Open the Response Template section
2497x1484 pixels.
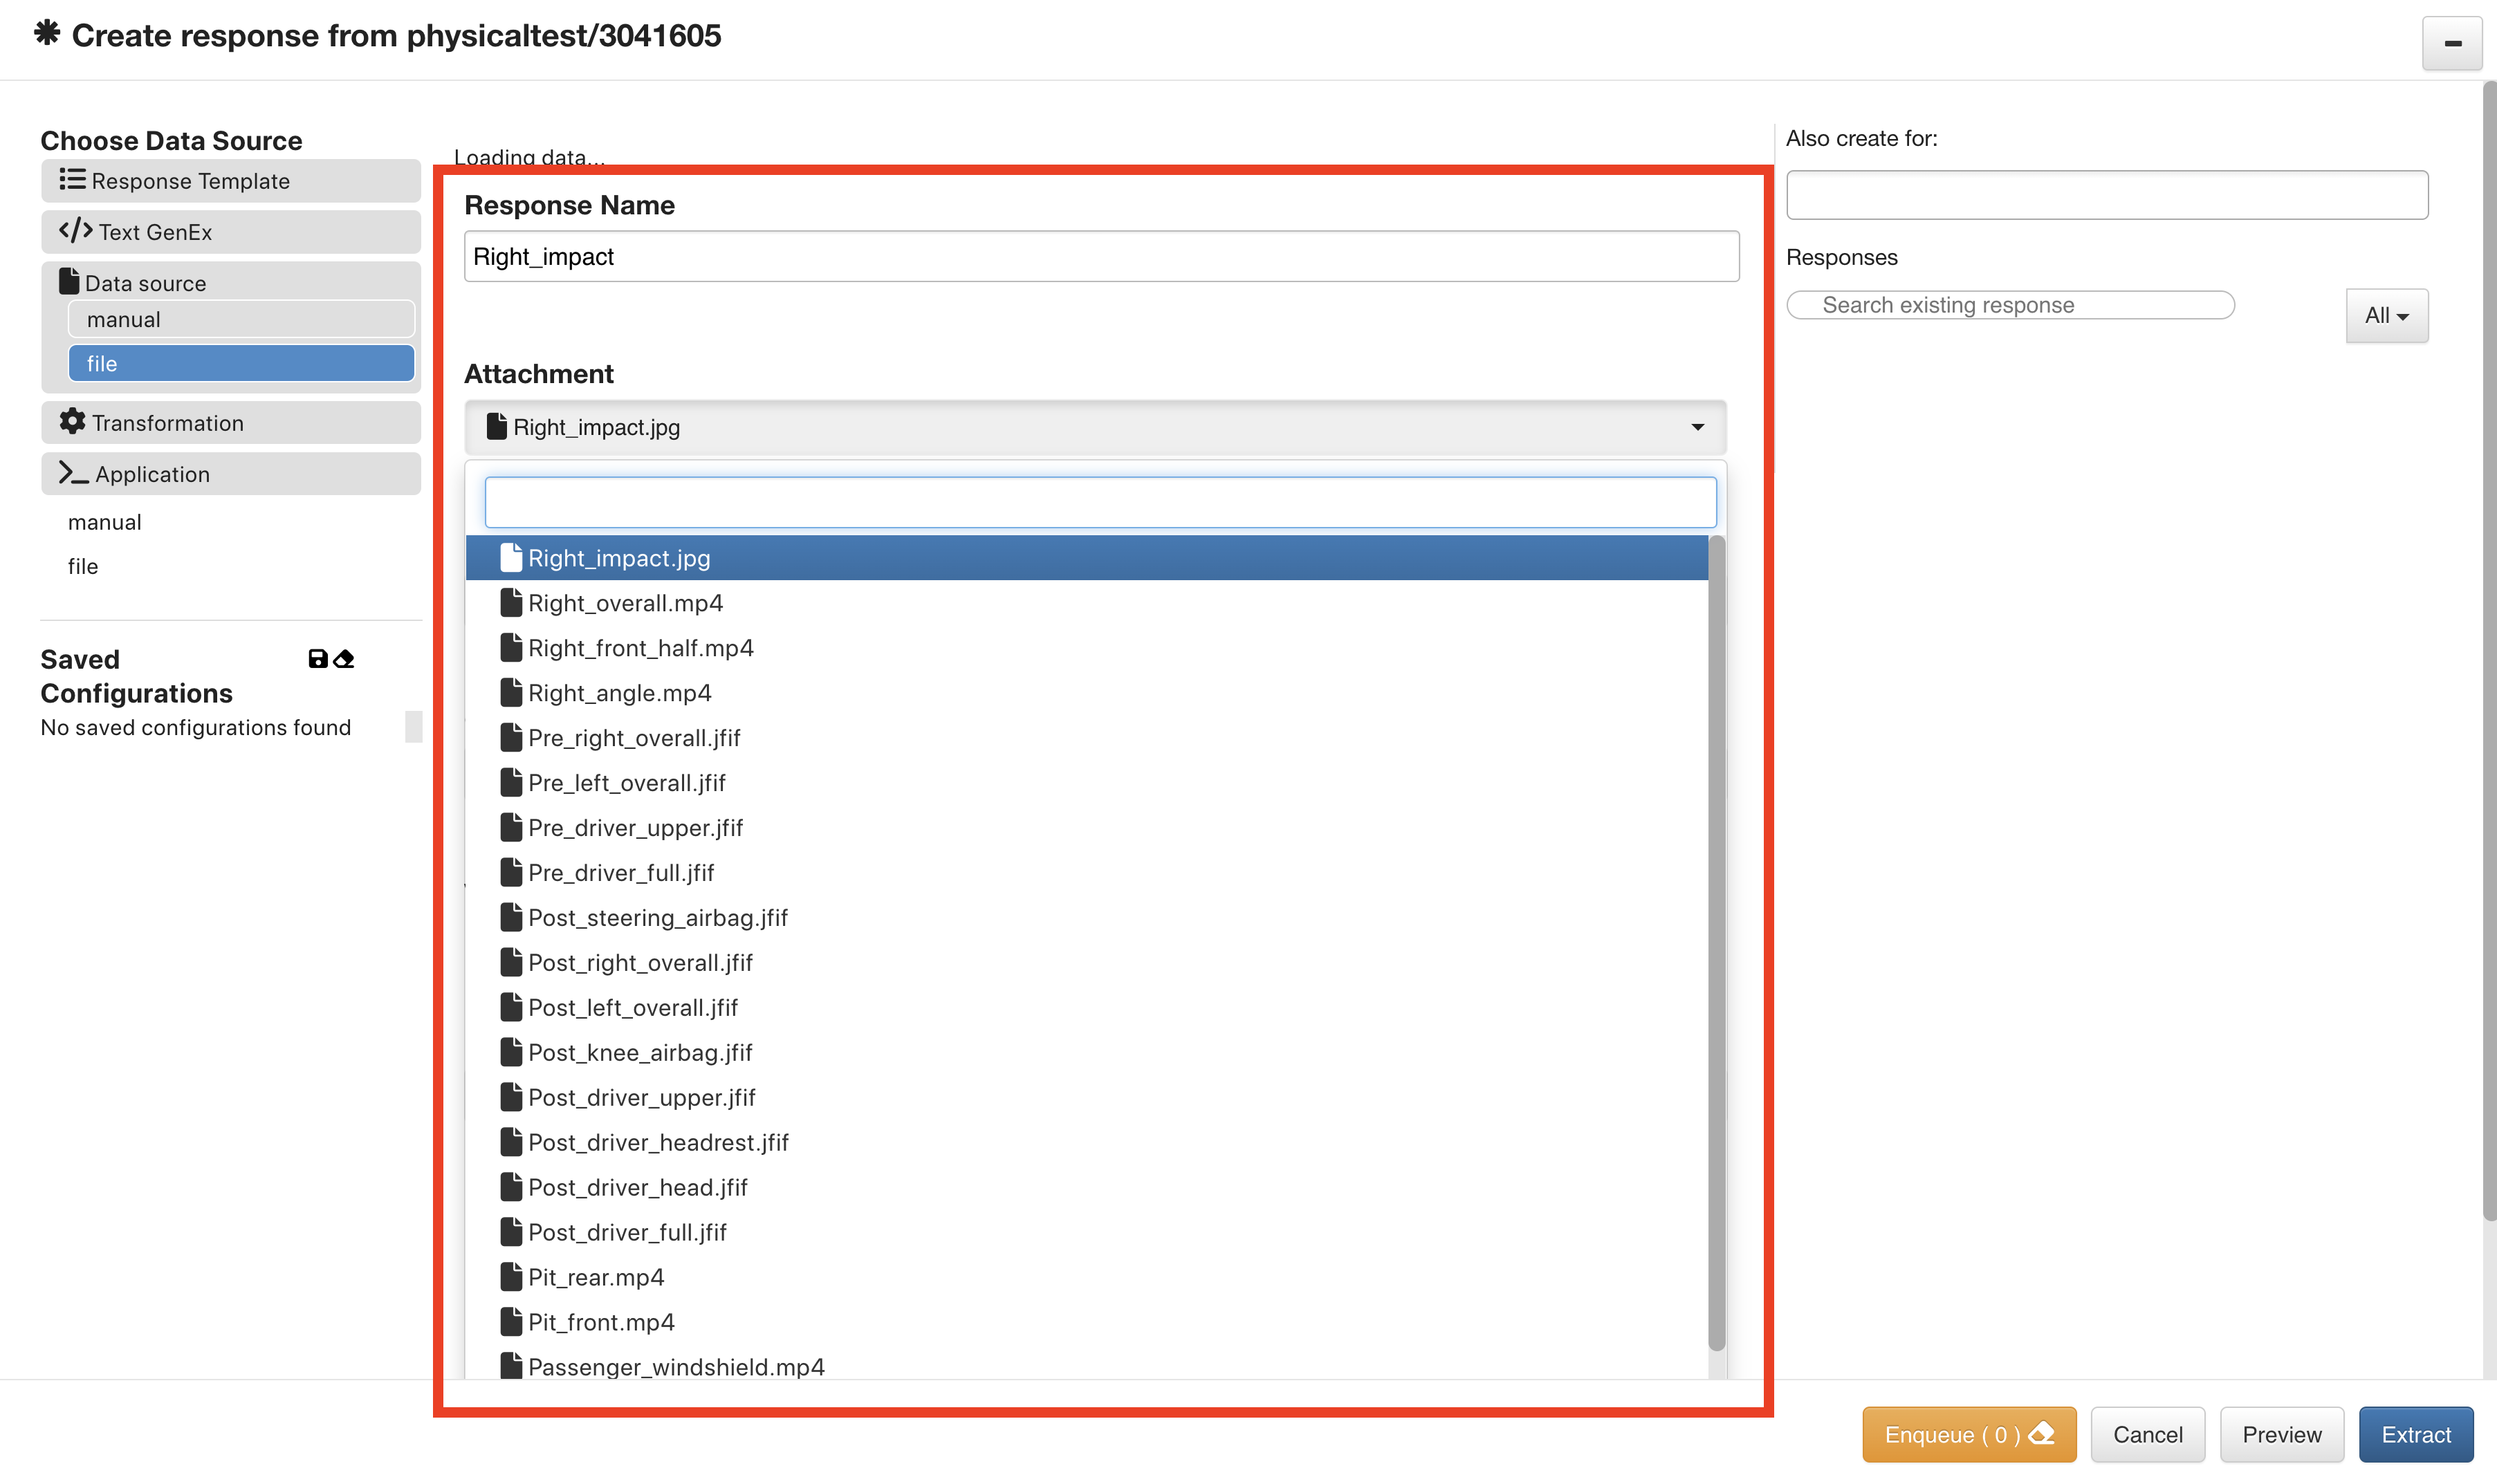[x=231, y=181]
